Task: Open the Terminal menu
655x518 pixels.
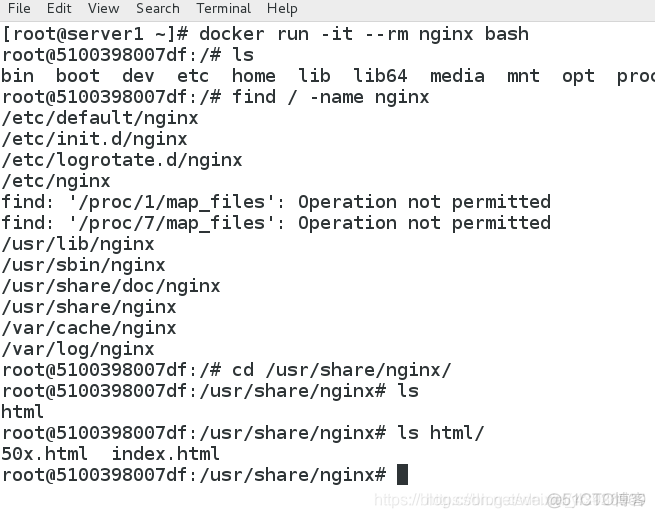Action: click(223, 8)
